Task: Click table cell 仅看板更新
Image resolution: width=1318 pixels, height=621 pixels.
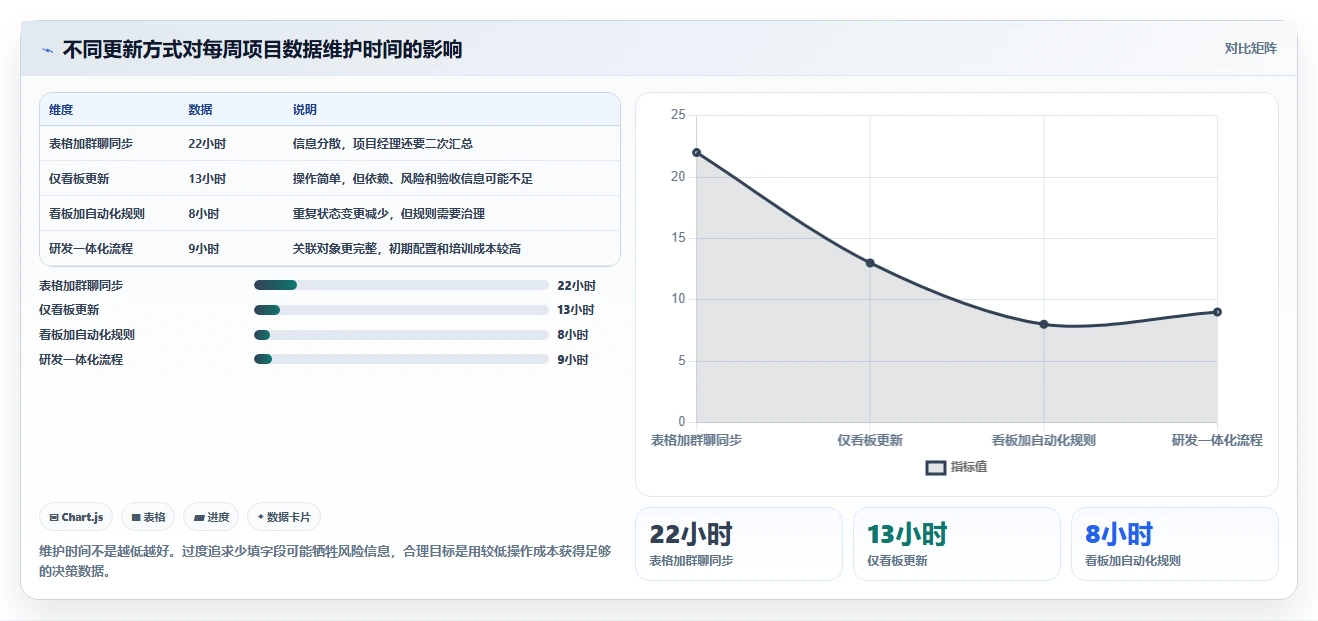Action: tap(79, 179)
